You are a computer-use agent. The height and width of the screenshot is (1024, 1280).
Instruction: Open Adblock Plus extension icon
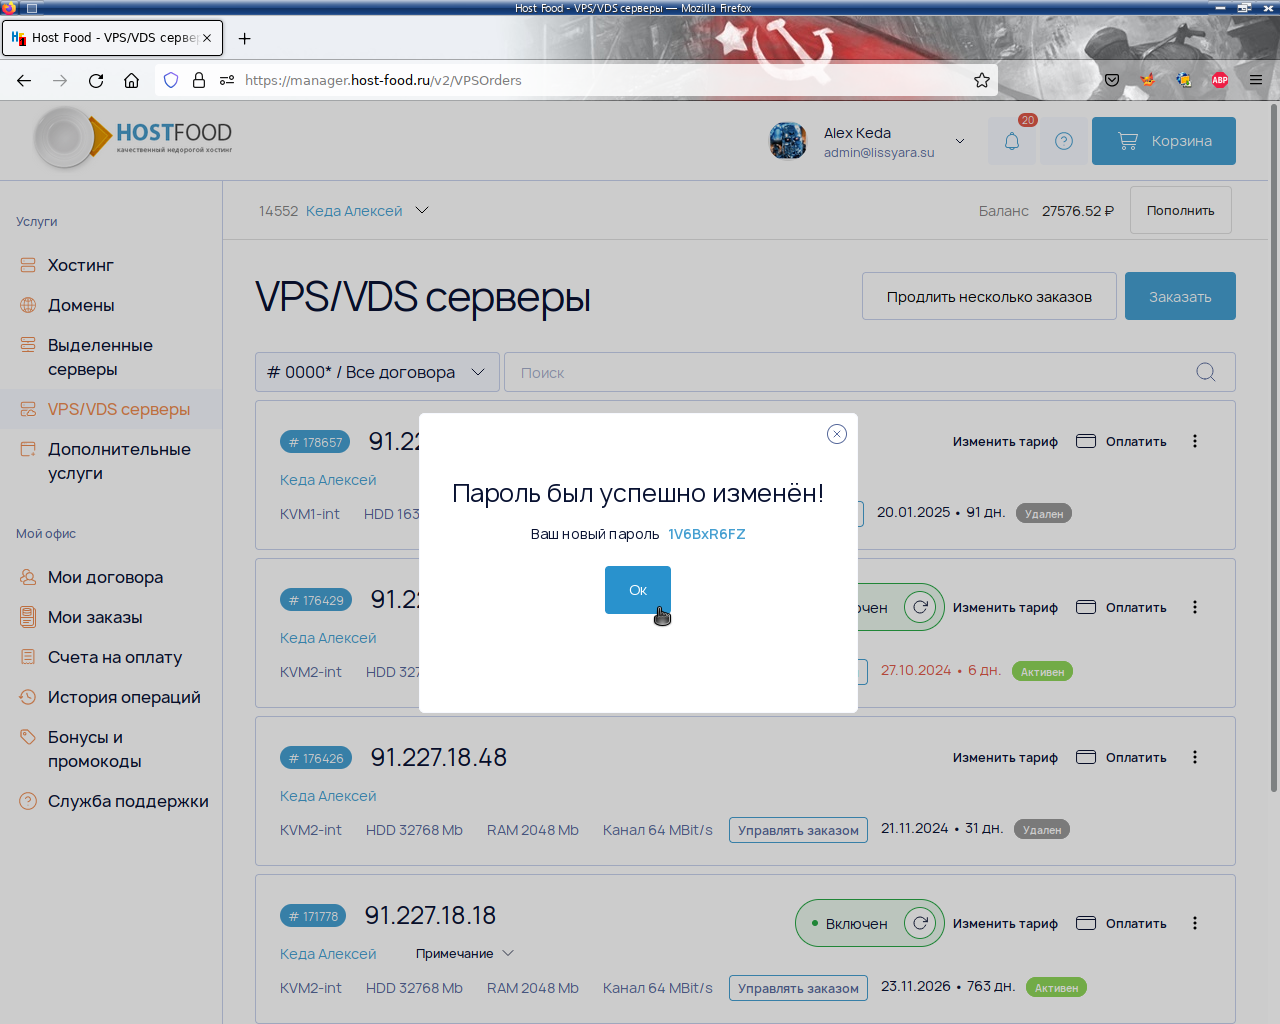pyautogui.click(x=1220, y=80)
